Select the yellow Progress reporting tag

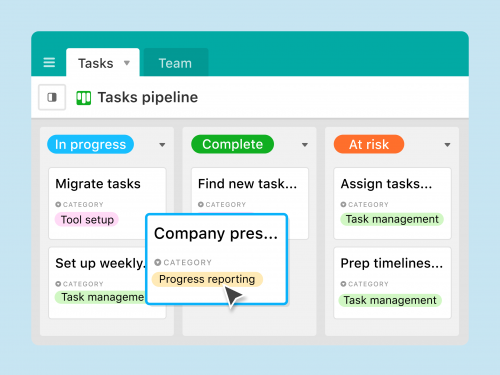tap(207, 279)
